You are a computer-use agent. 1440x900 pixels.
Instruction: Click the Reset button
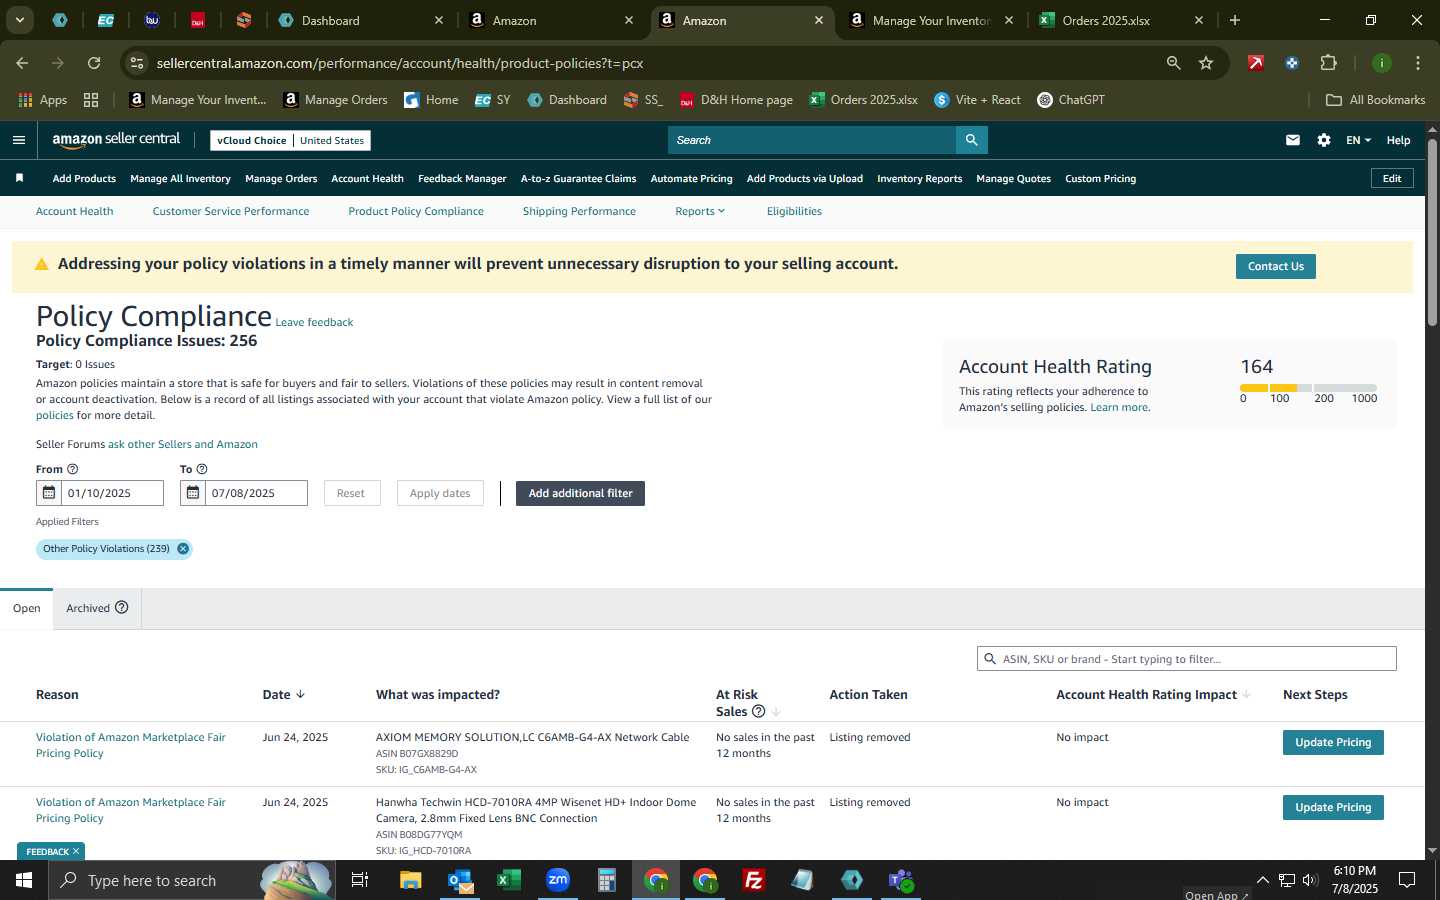351,493
